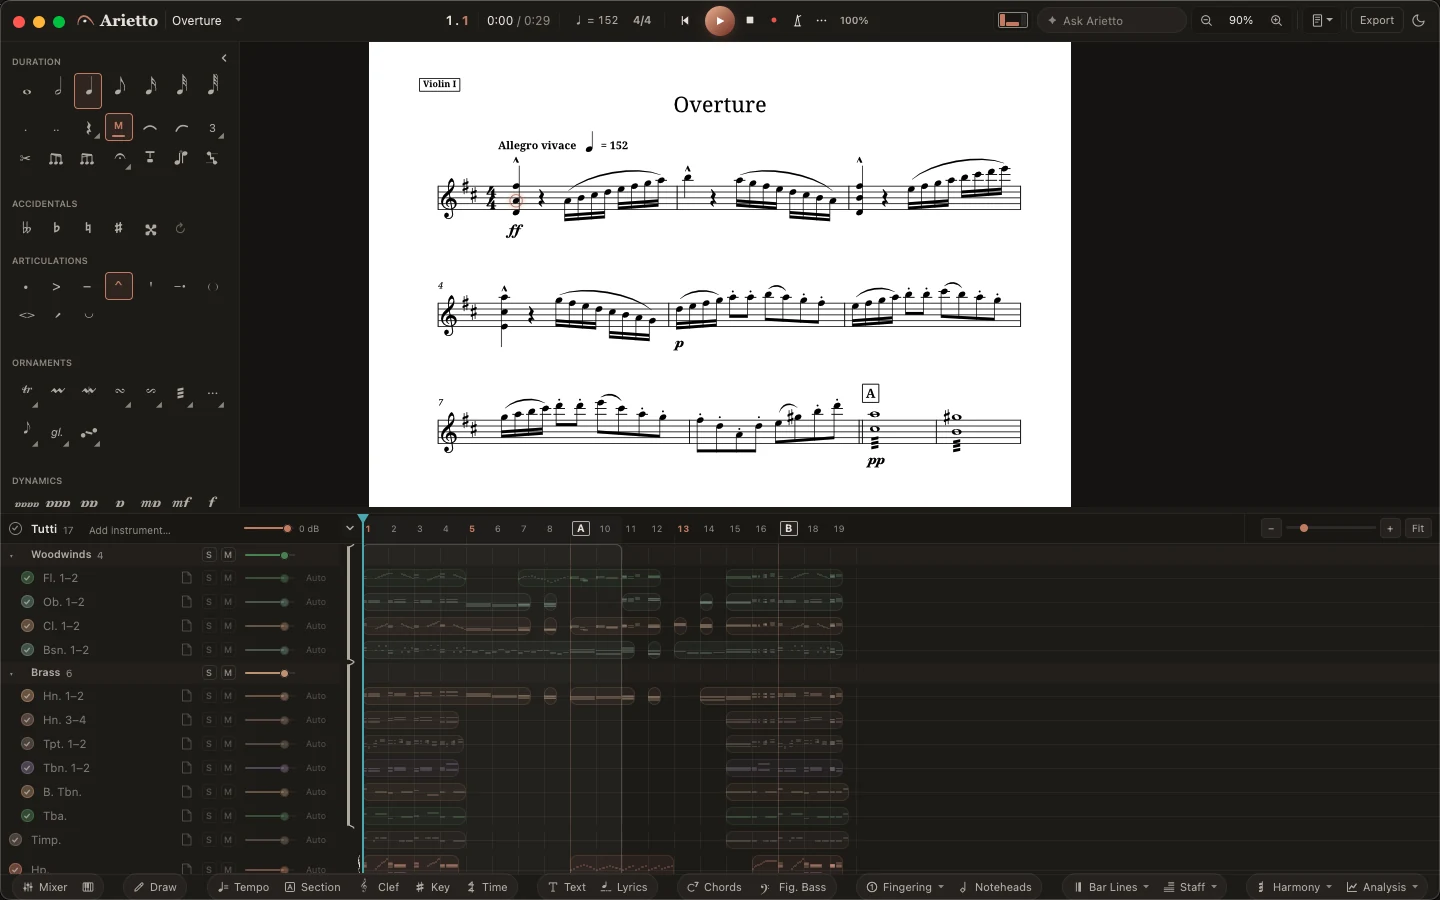
Task: Collapse the Brass group
Action: 12,673
